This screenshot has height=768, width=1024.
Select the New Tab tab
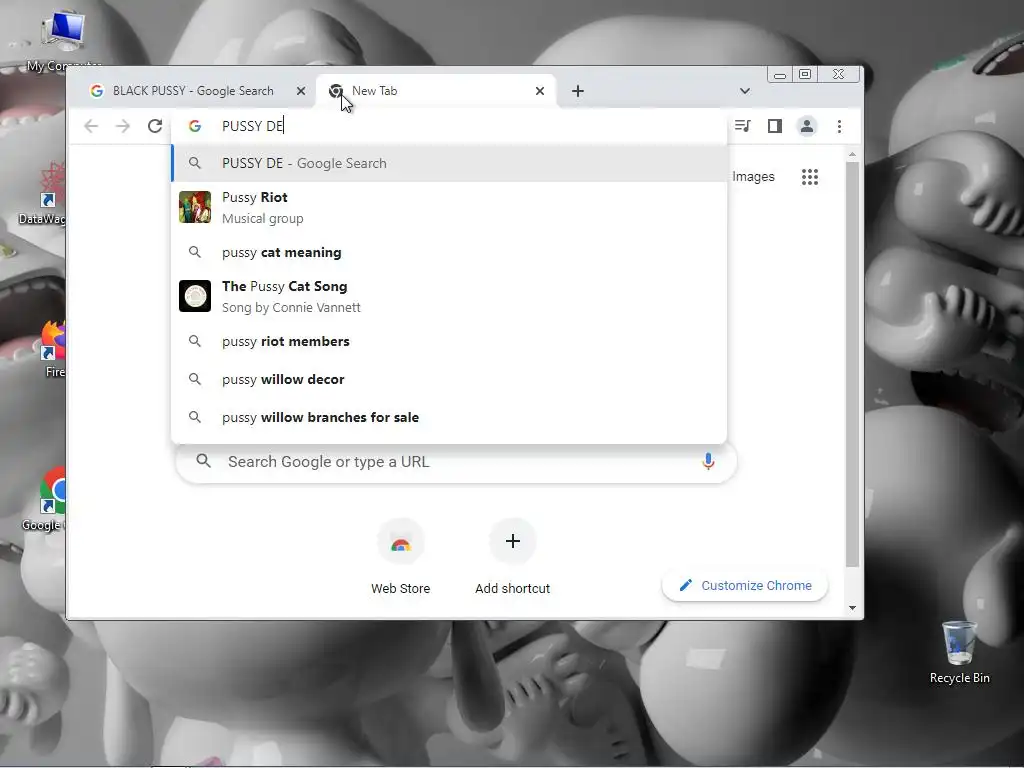(x=436, y=91)
